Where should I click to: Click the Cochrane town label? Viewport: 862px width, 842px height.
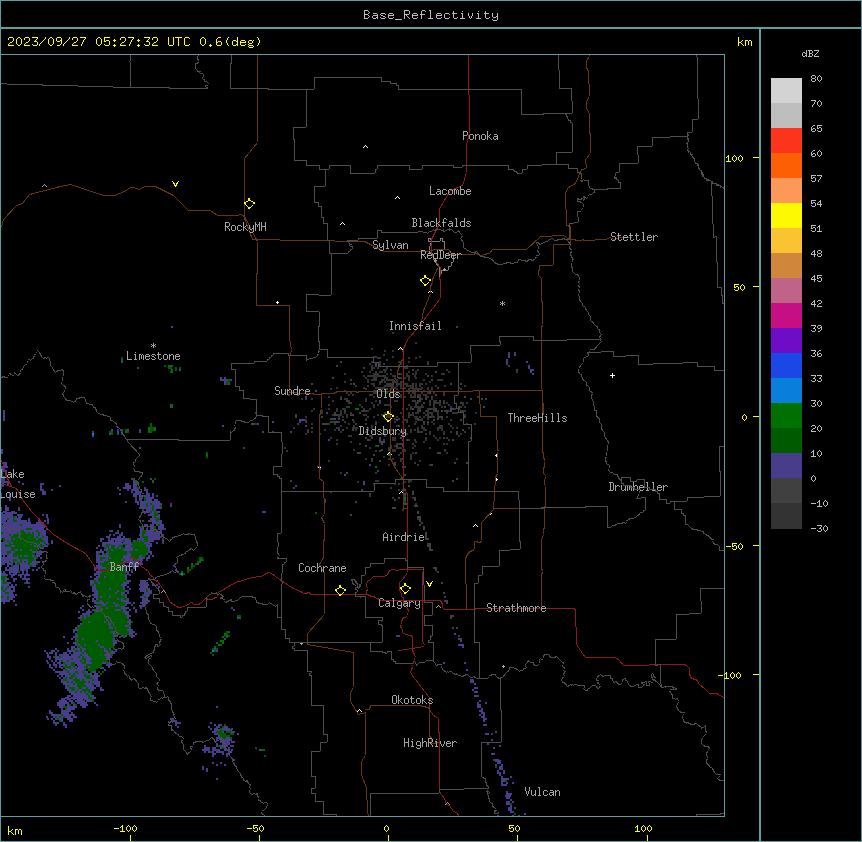[322, 568]
